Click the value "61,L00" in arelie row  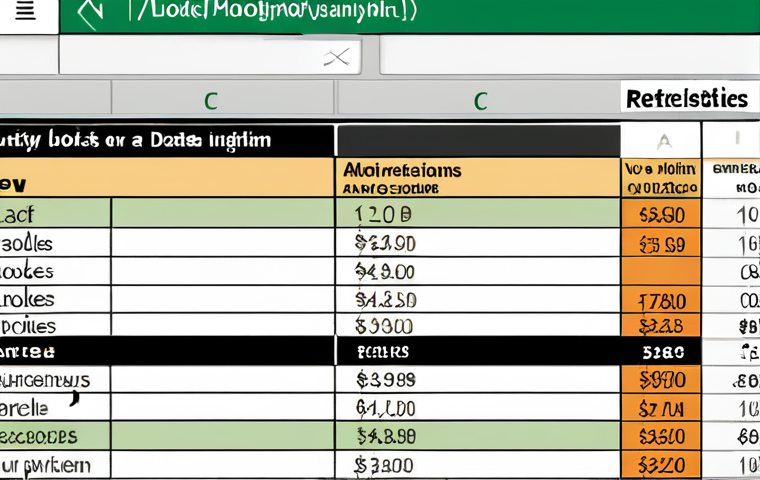tap(385, 408)
